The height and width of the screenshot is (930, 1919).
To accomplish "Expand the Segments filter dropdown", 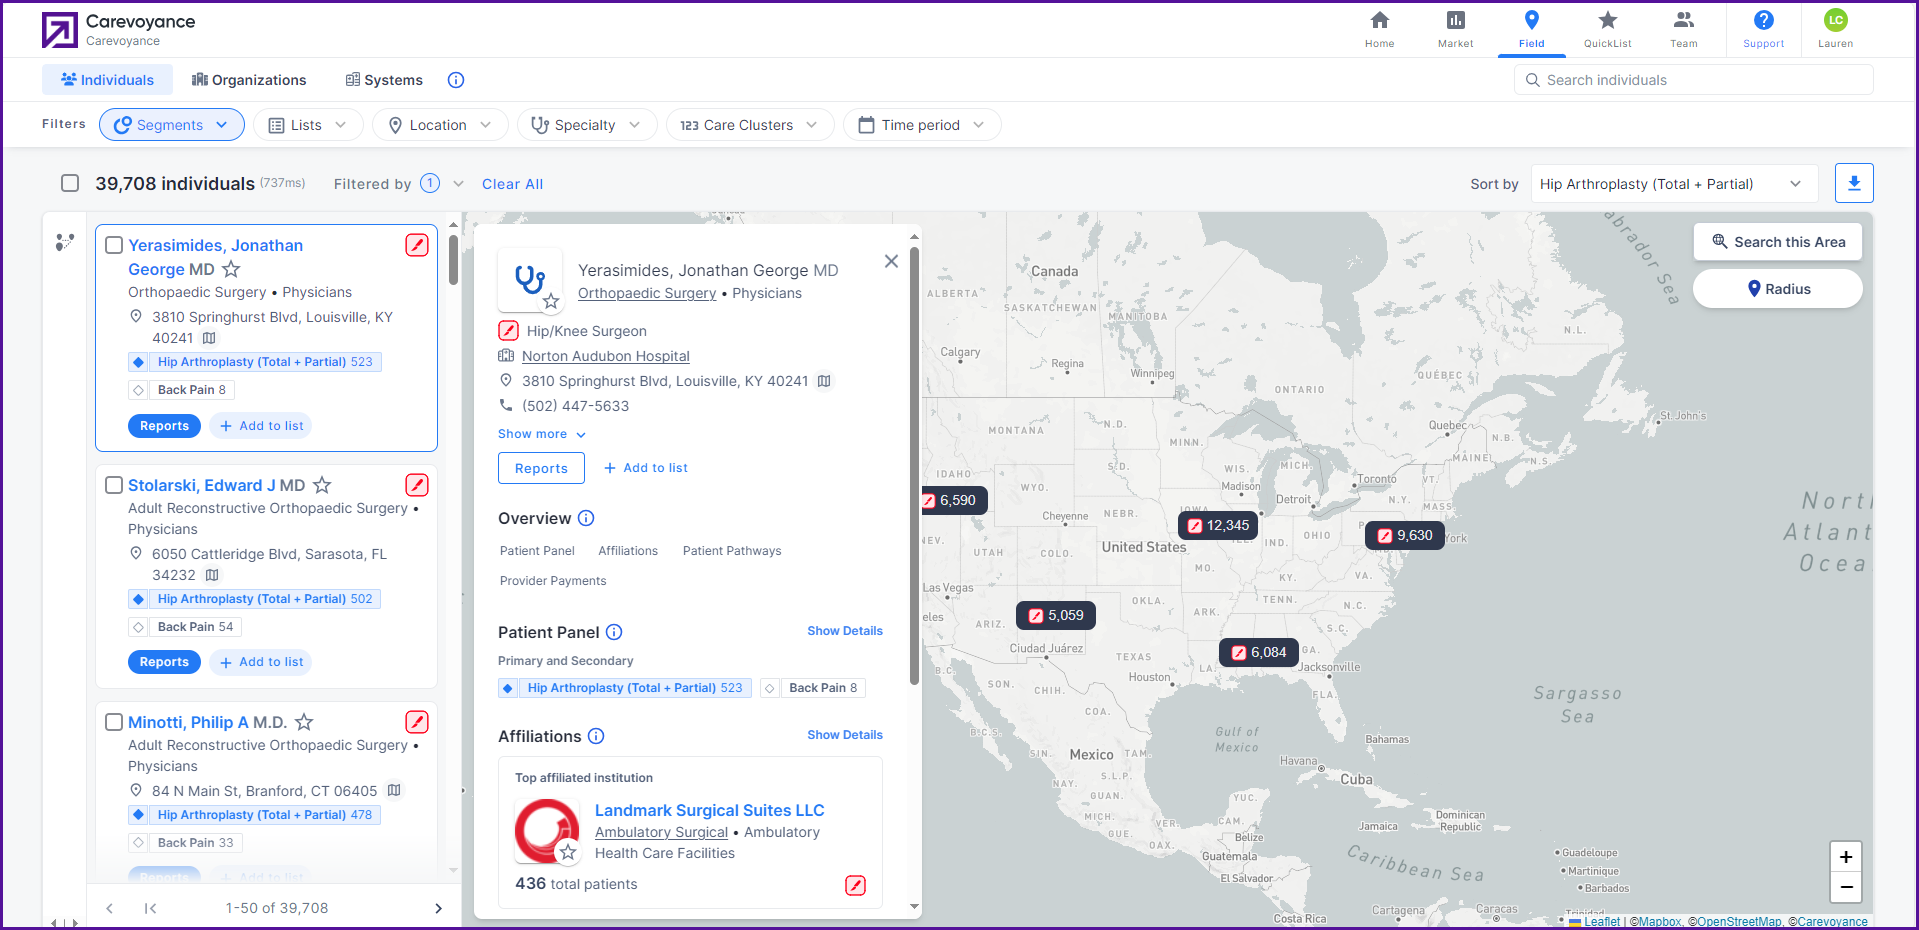I will pos(172,125).
